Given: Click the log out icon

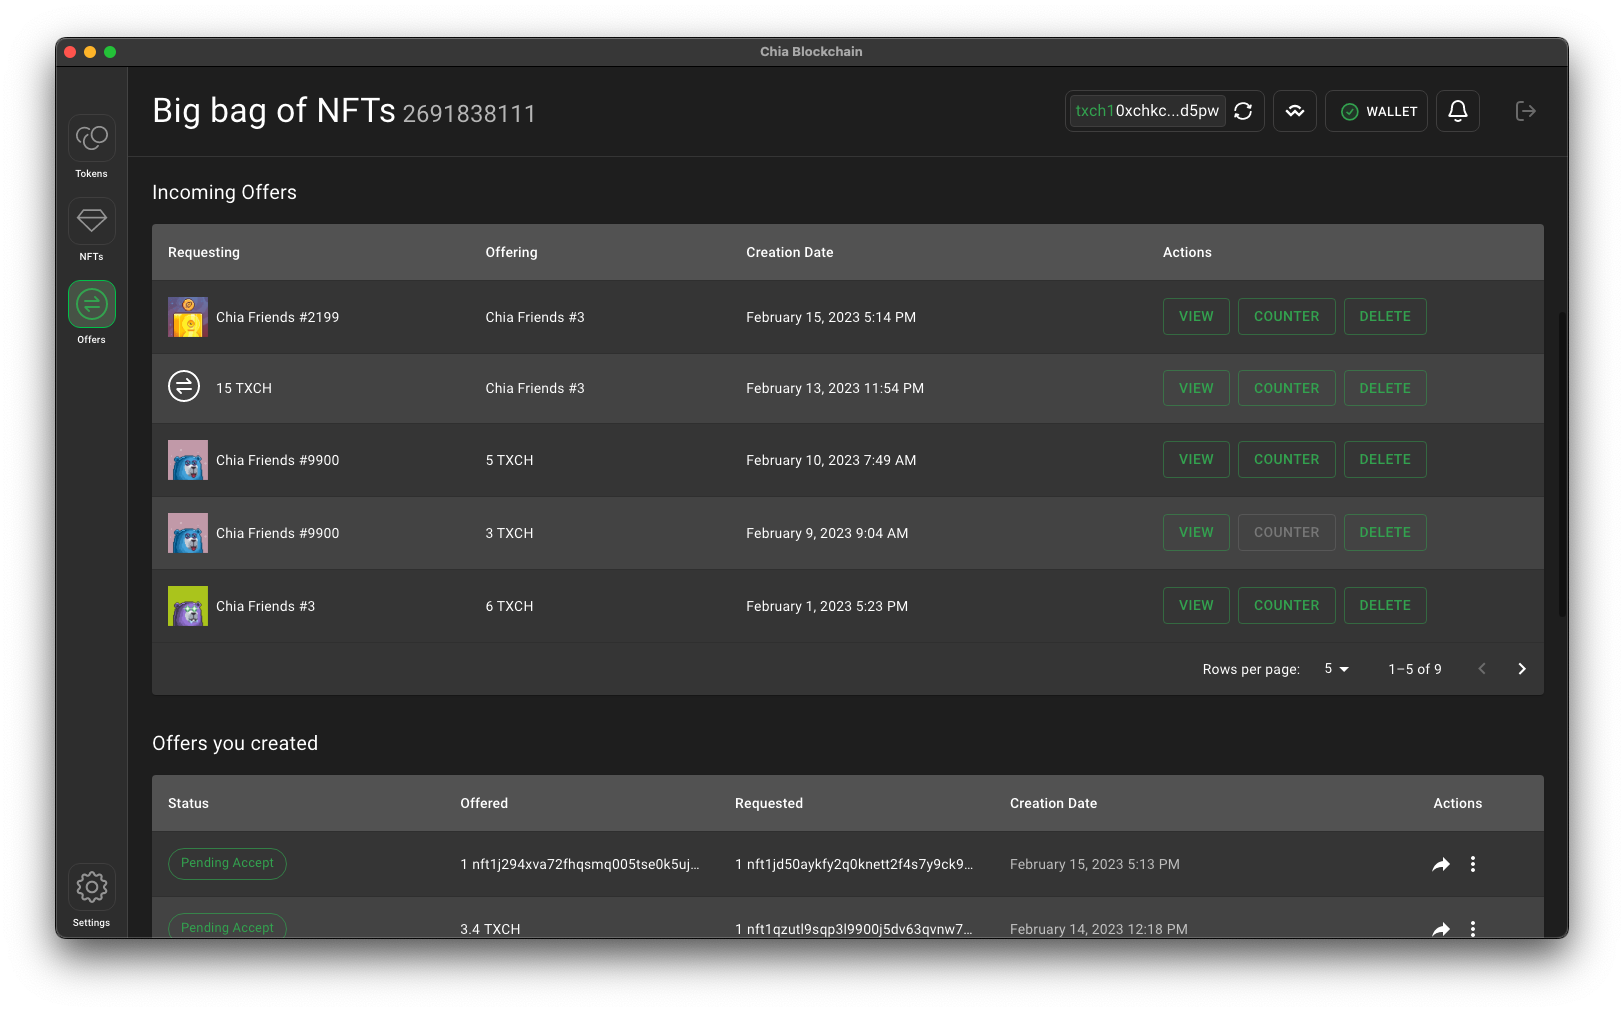Looking at the screenshot, I should click(x=1526, y=111).
